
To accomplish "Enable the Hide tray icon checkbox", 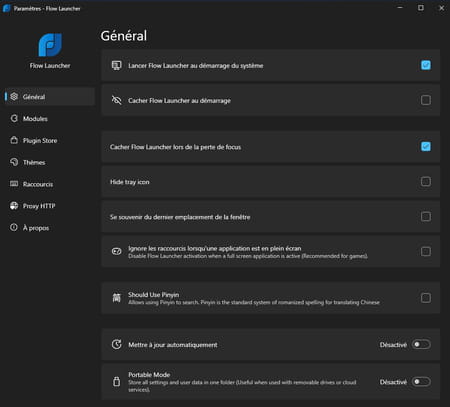I will [426, 182].
